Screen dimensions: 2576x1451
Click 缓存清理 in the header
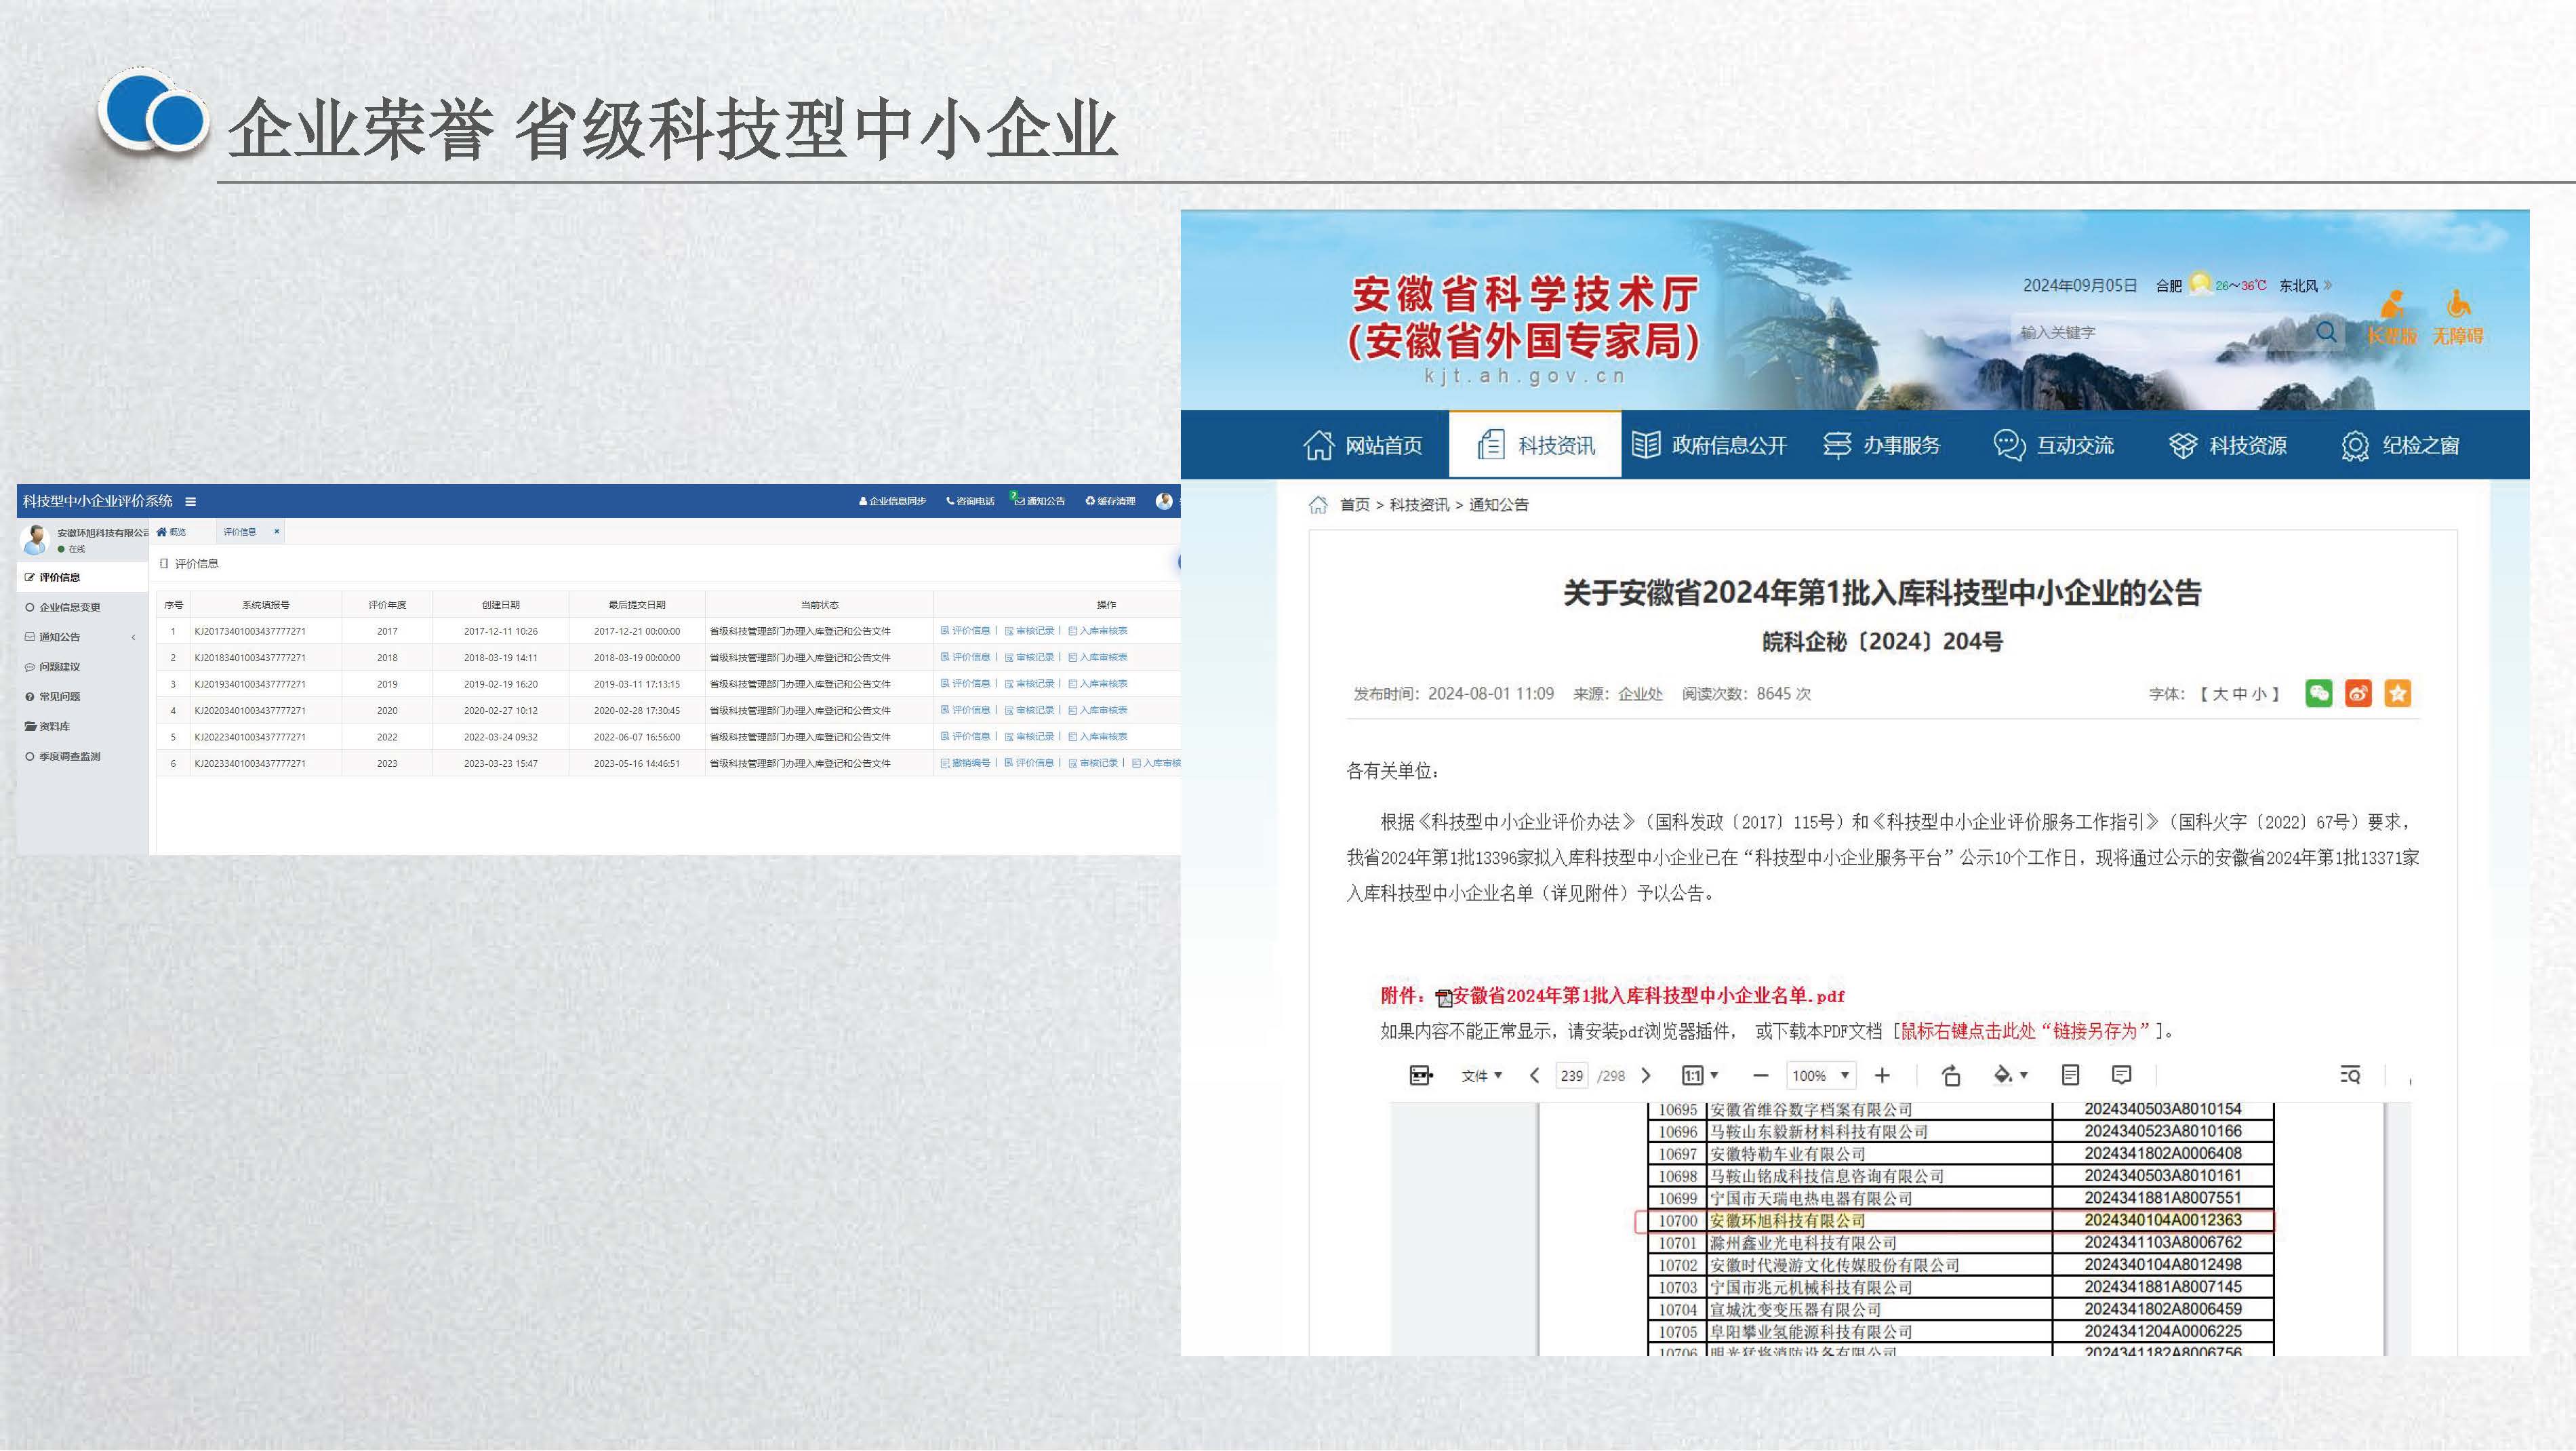click(x=1110, y=501)
